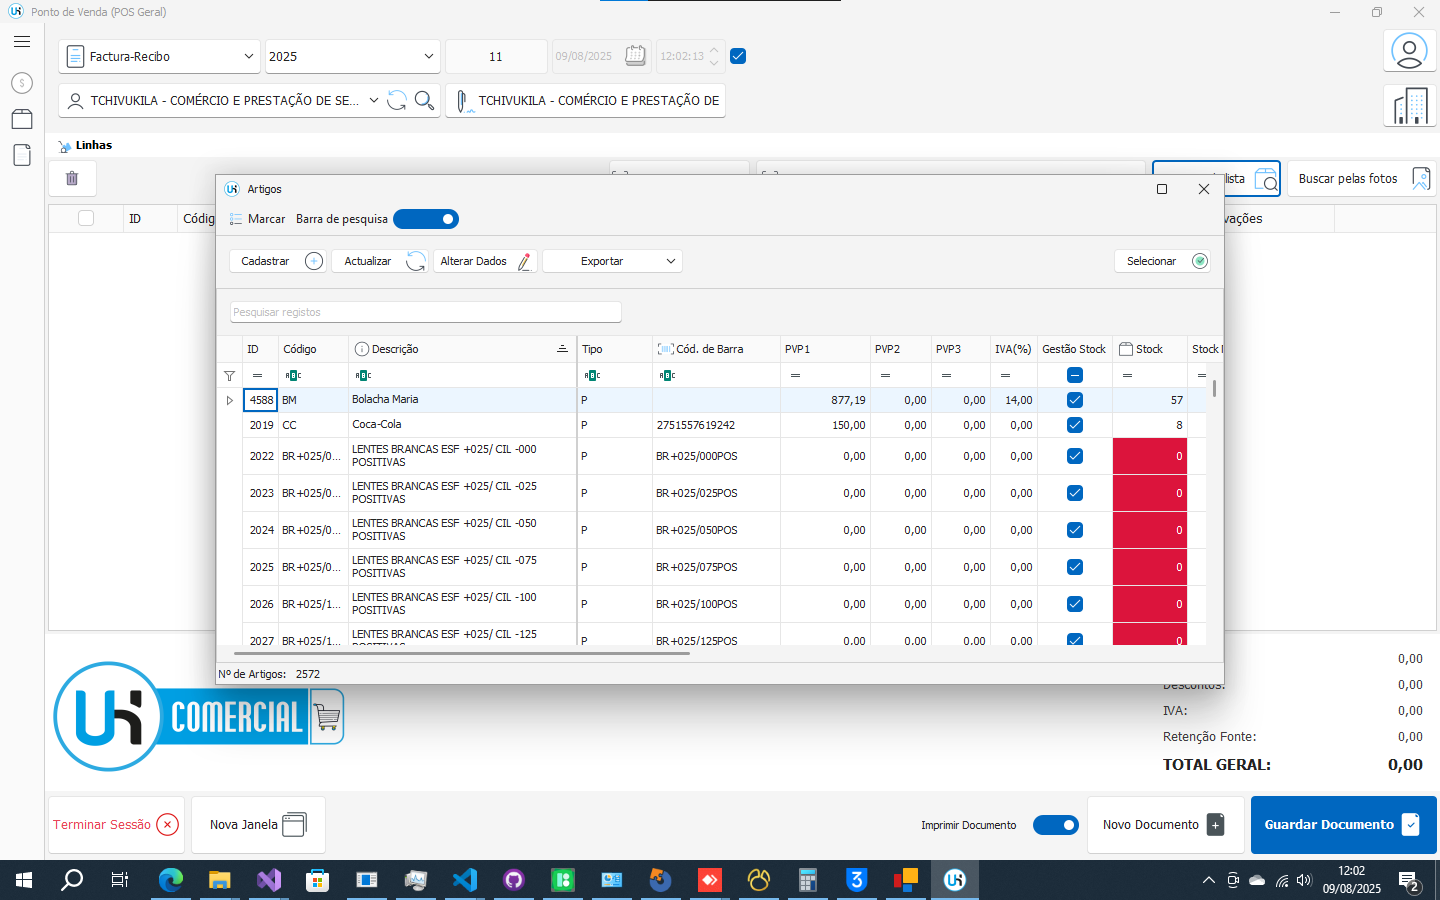Open the calendar date picker icon

[635, 56]
